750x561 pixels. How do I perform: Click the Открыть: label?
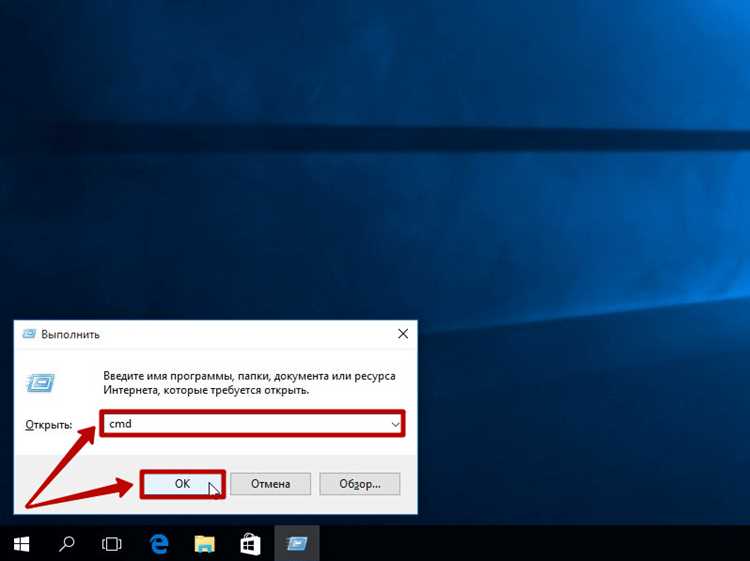pos(49,425)
